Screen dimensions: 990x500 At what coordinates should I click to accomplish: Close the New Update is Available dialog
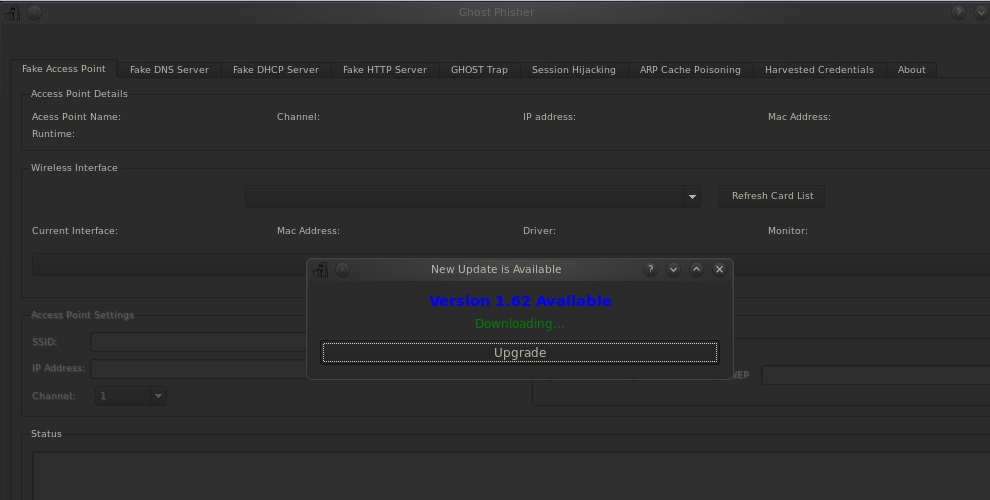pyautogui.click(x=719, y=269)
